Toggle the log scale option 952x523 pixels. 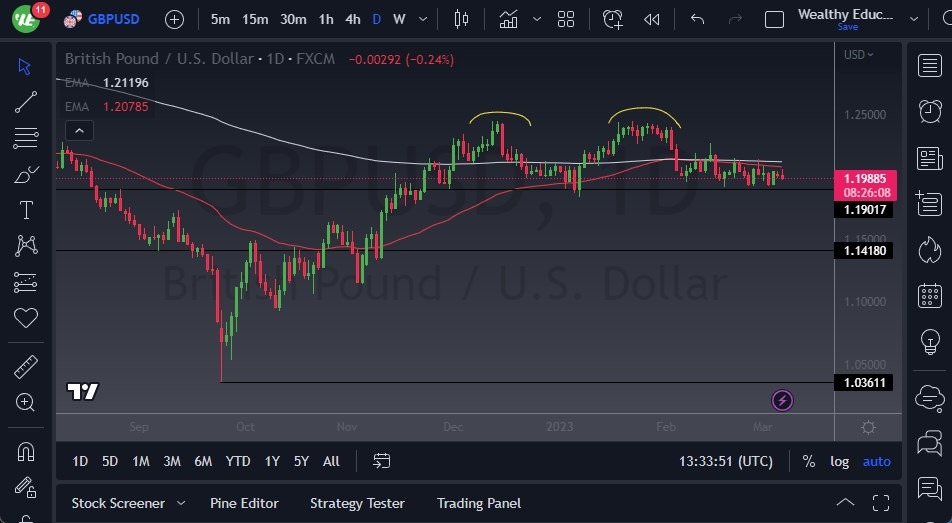839,461
